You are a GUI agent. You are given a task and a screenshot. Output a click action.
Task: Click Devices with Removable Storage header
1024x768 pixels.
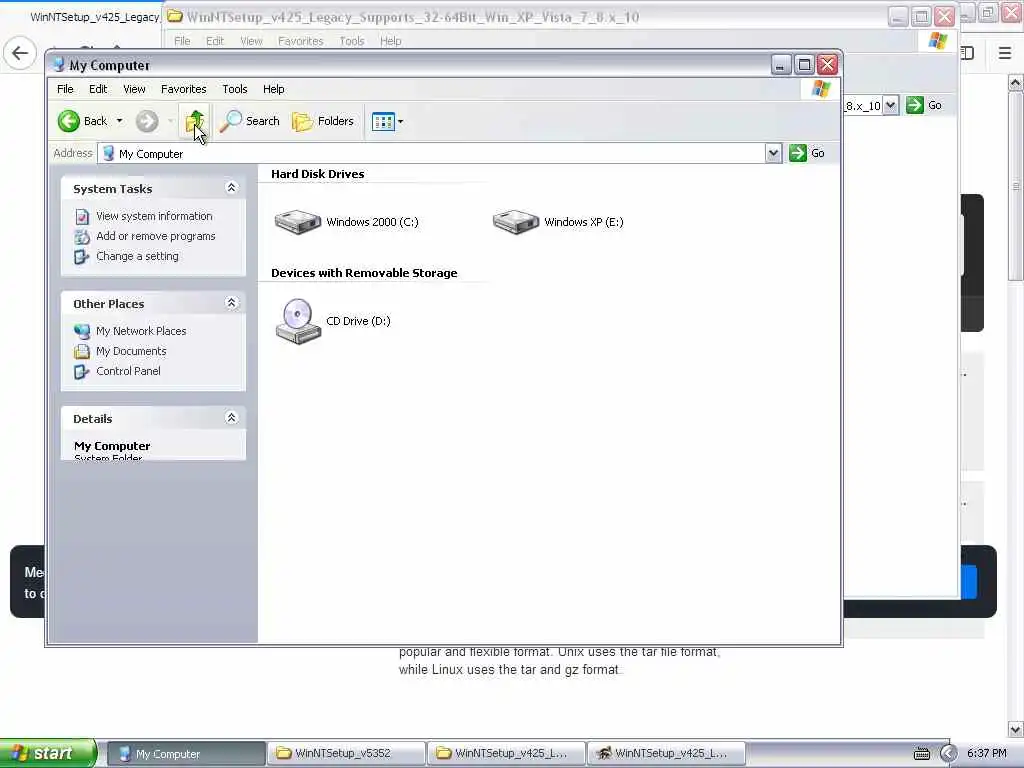[364, 273]
